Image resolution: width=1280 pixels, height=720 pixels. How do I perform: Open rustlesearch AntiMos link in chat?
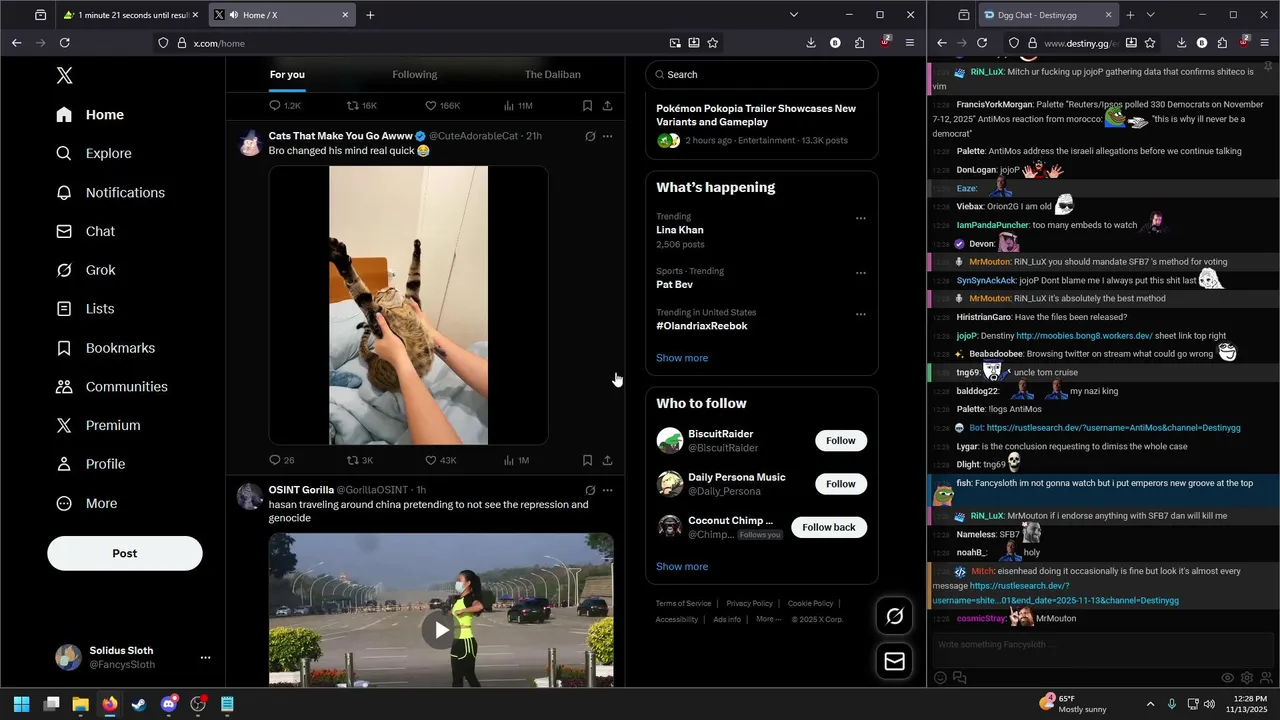[1113, 428]
